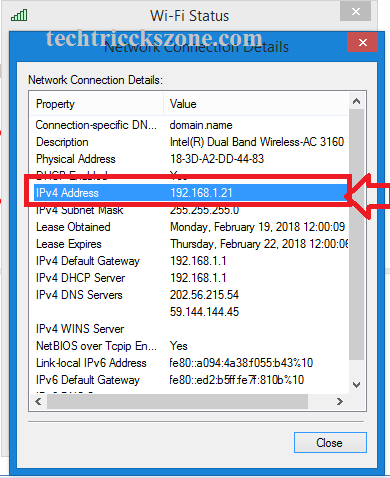Click the vertical scrollbar down arrow
Screen dimensions: 390x478
pyautogui.click(x=356, y=385)
